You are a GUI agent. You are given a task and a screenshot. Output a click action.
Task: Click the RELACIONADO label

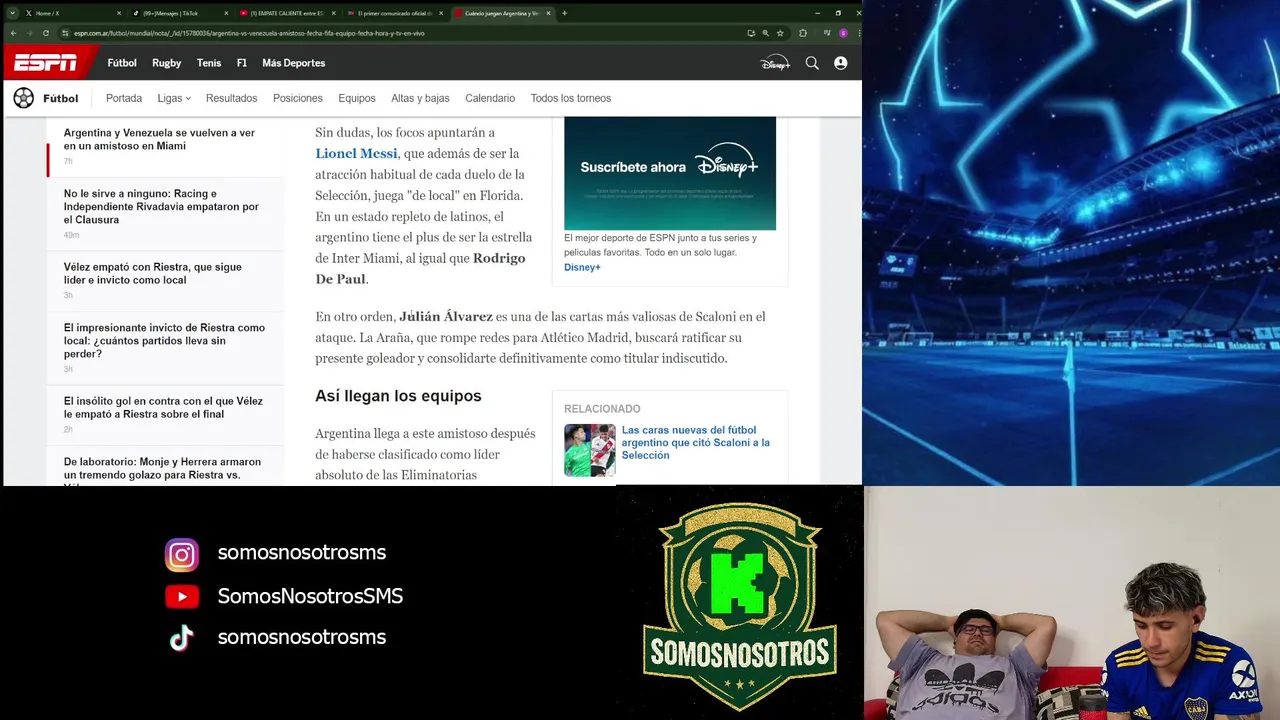(602, 409)
